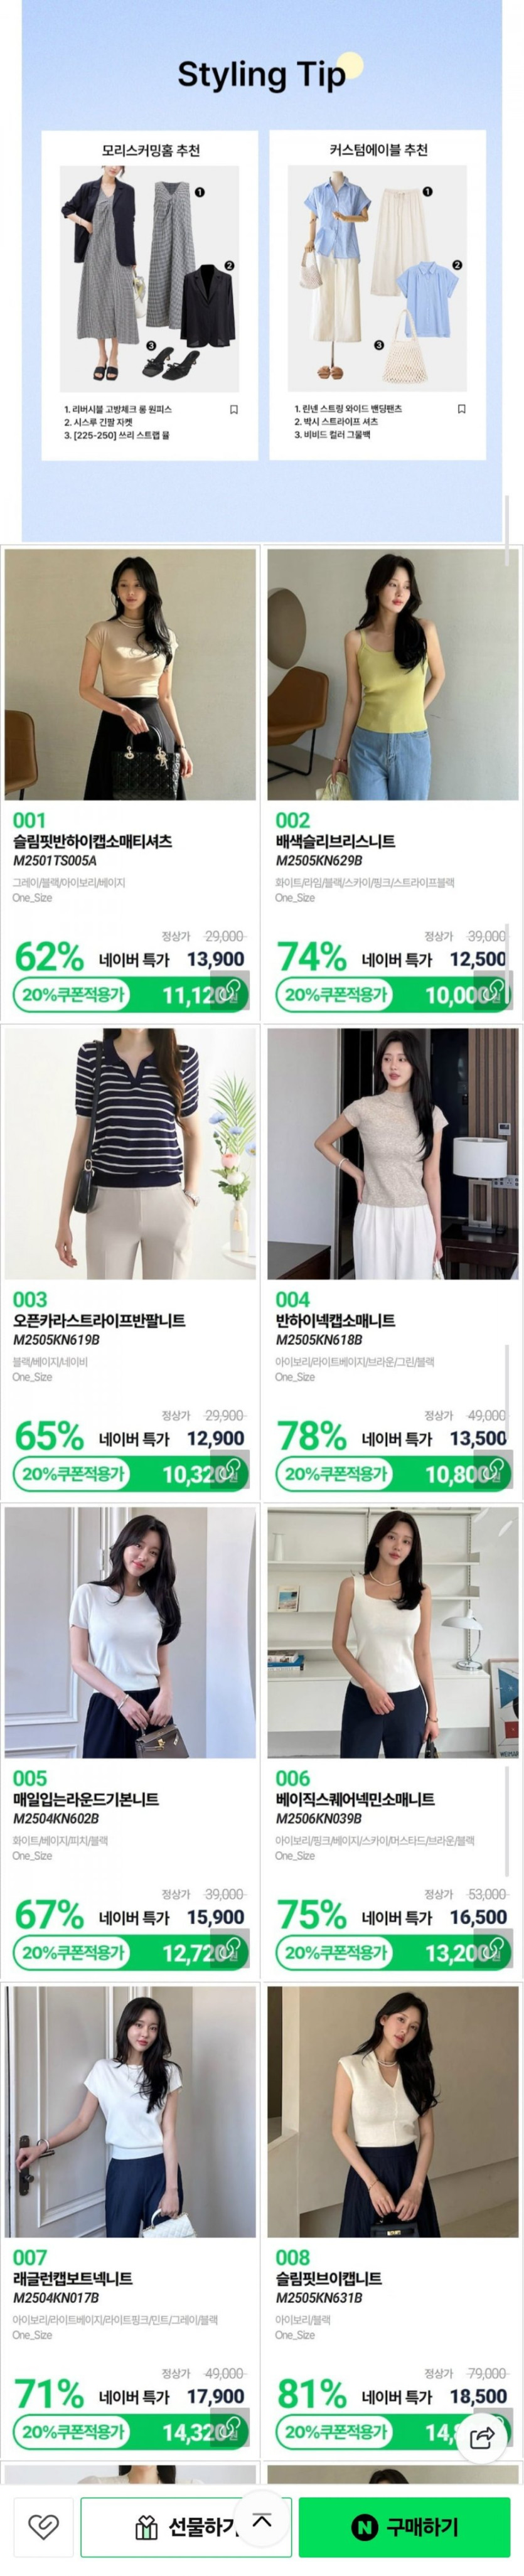Open 슬림핏반하이캡소매티셔츠 product photo
This screenshot has width=524, height=2576.
(130, 674)
